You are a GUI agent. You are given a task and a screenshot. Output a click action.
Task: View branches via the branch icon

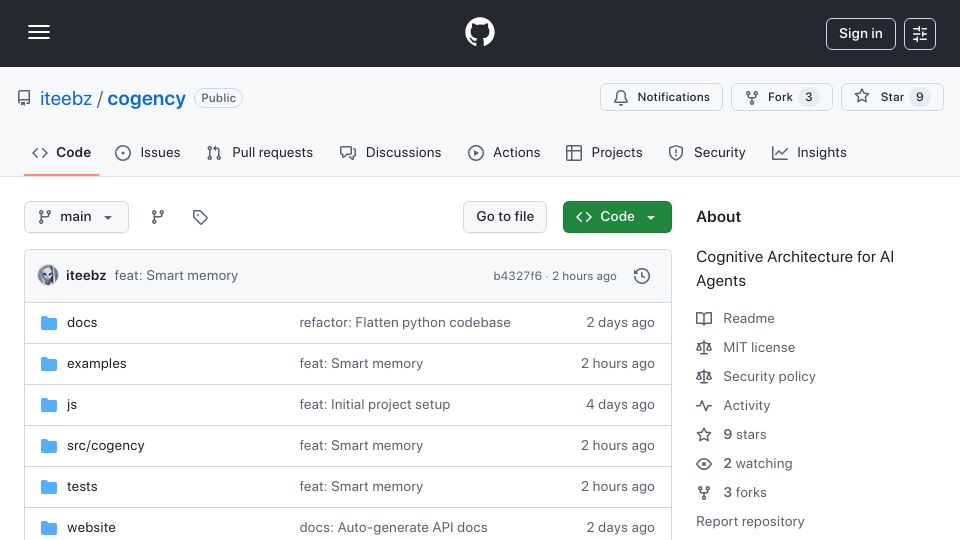coord(158,217)
